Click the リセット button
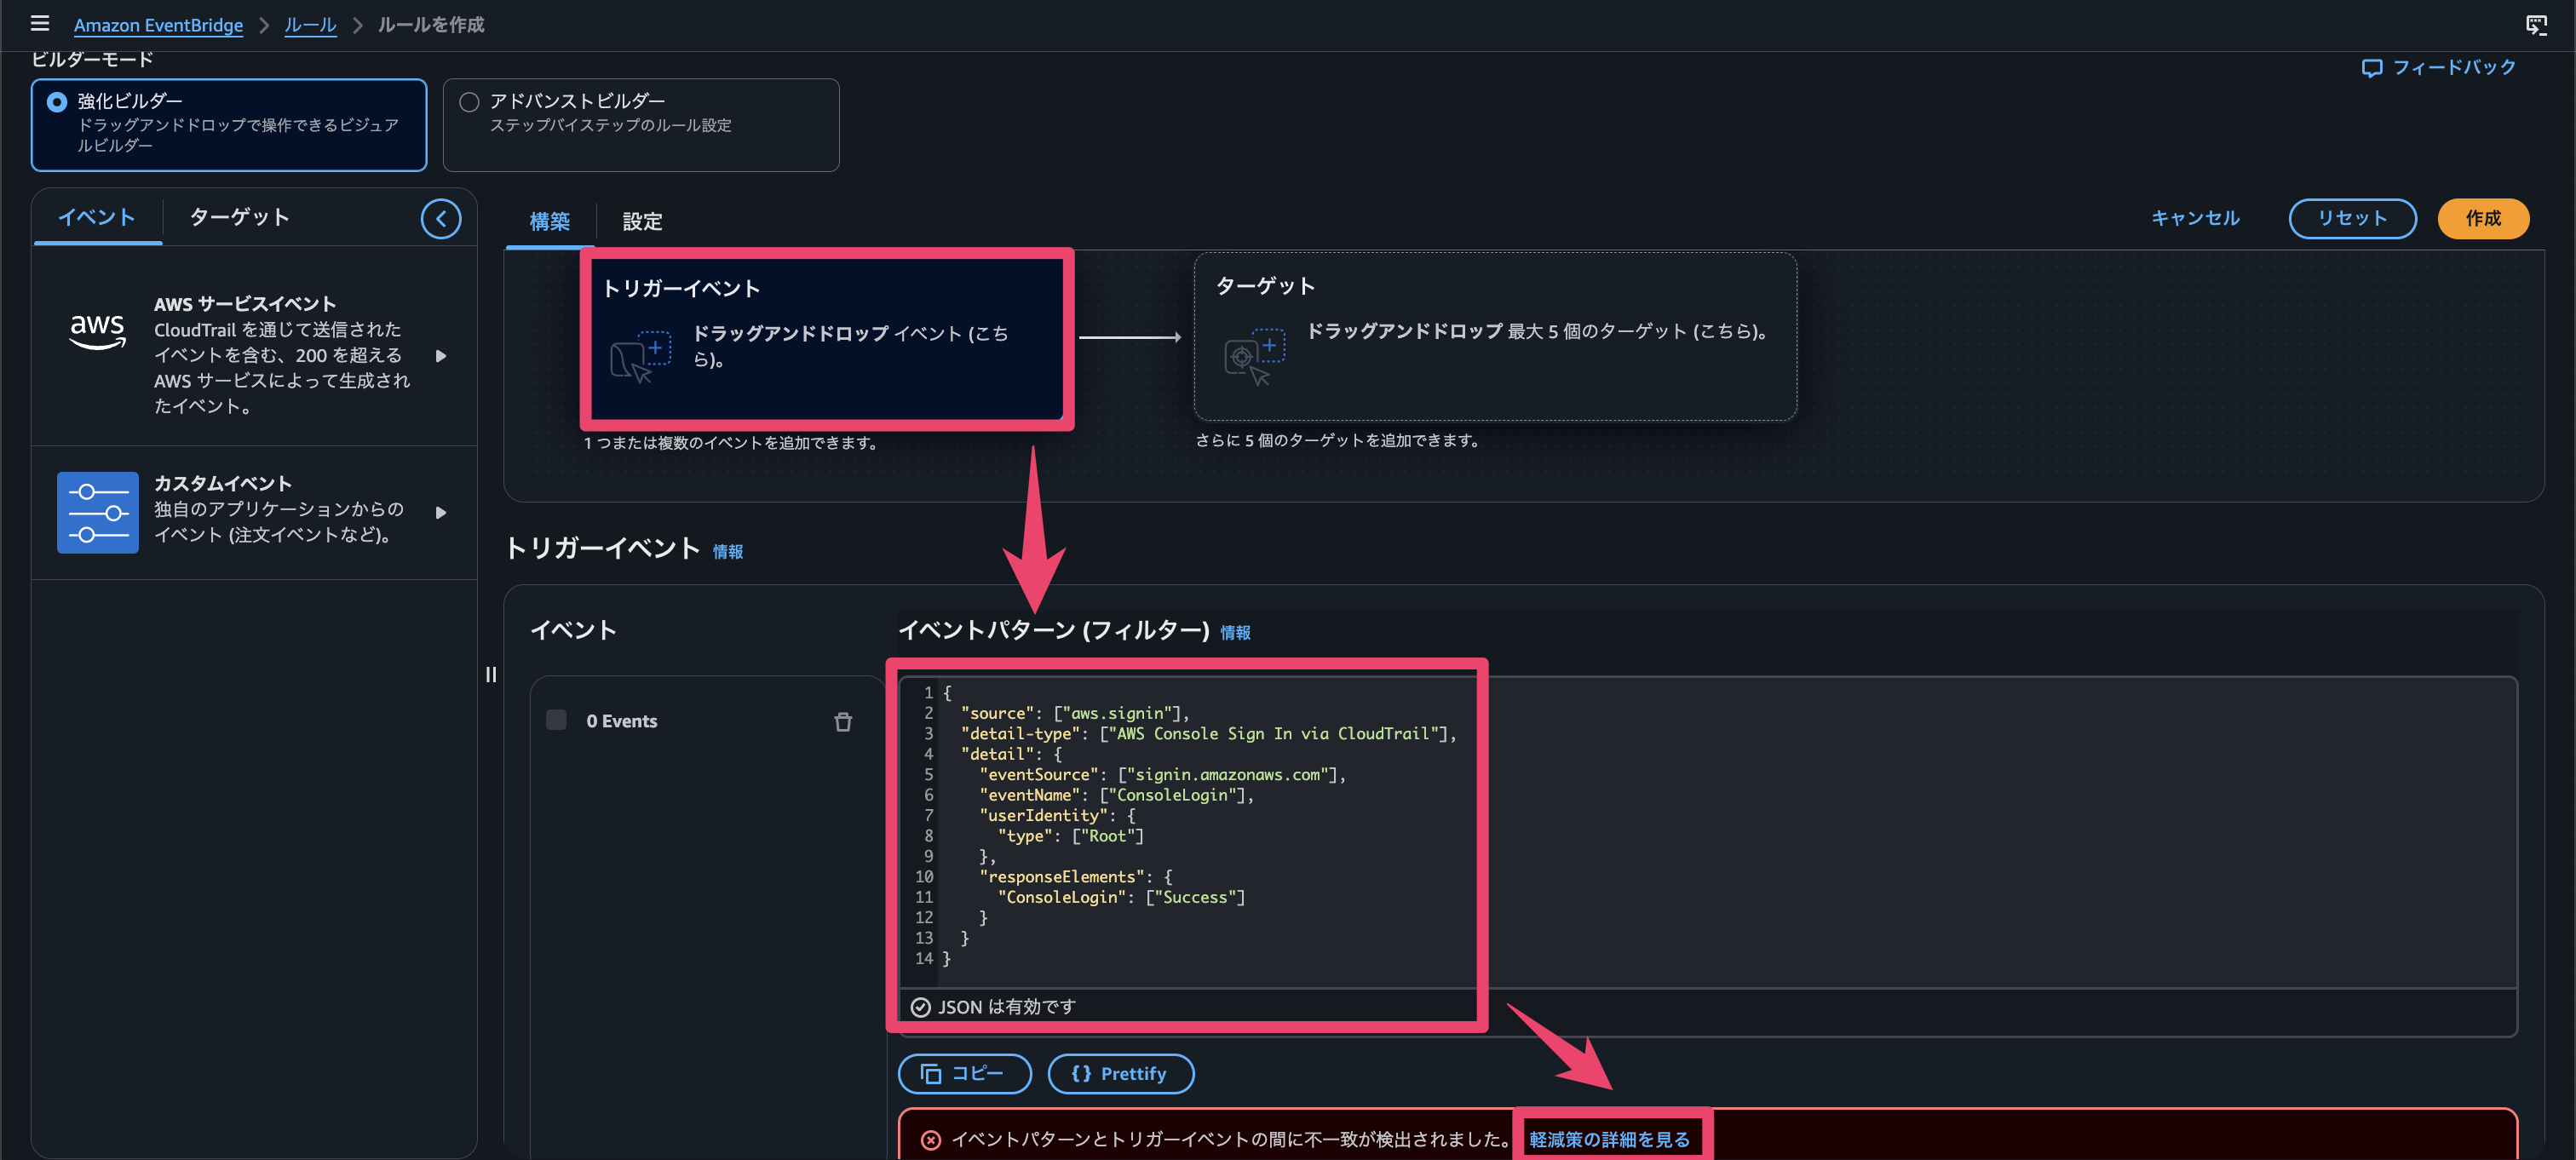2576x1160 pixels. (2352, 218)
